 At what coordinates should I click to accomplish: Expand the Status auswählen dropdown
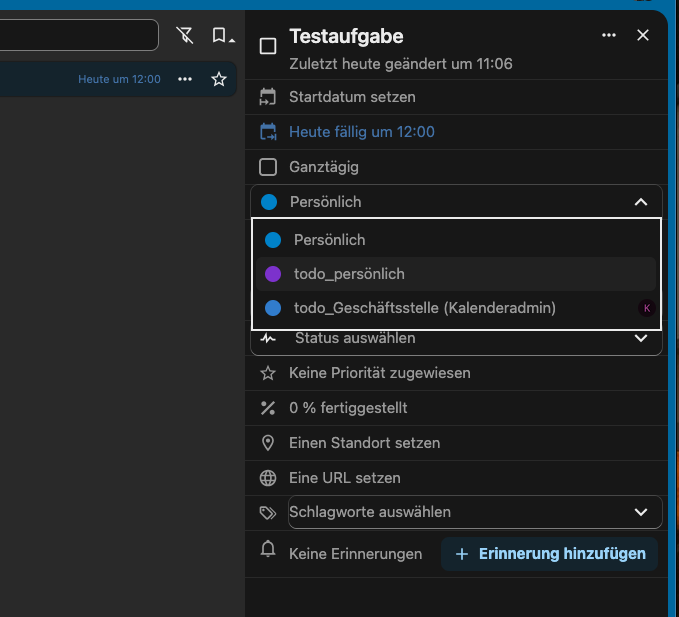(x=641, y=338)
